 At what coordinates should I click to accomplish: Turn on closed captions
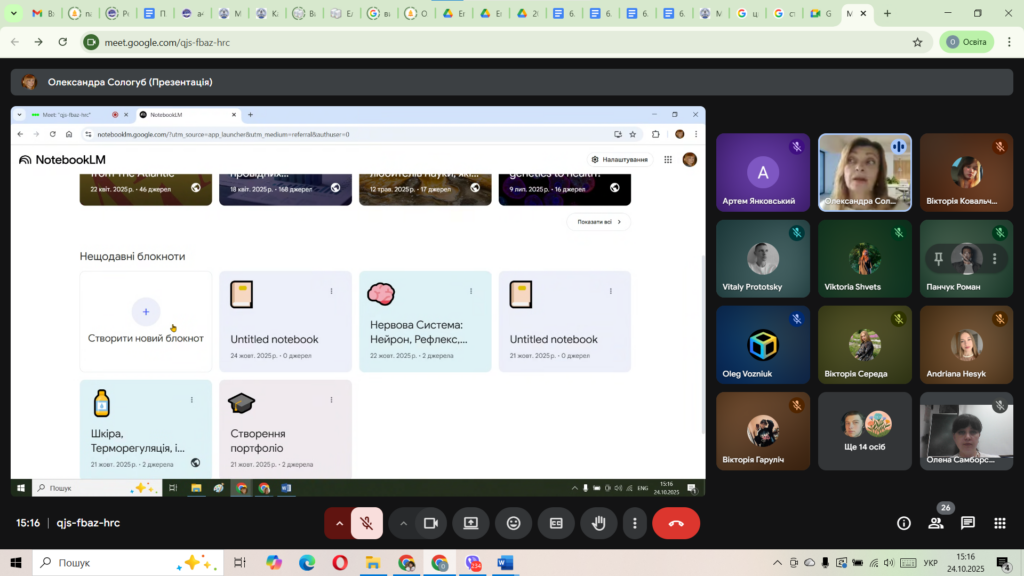coord(555,523)
